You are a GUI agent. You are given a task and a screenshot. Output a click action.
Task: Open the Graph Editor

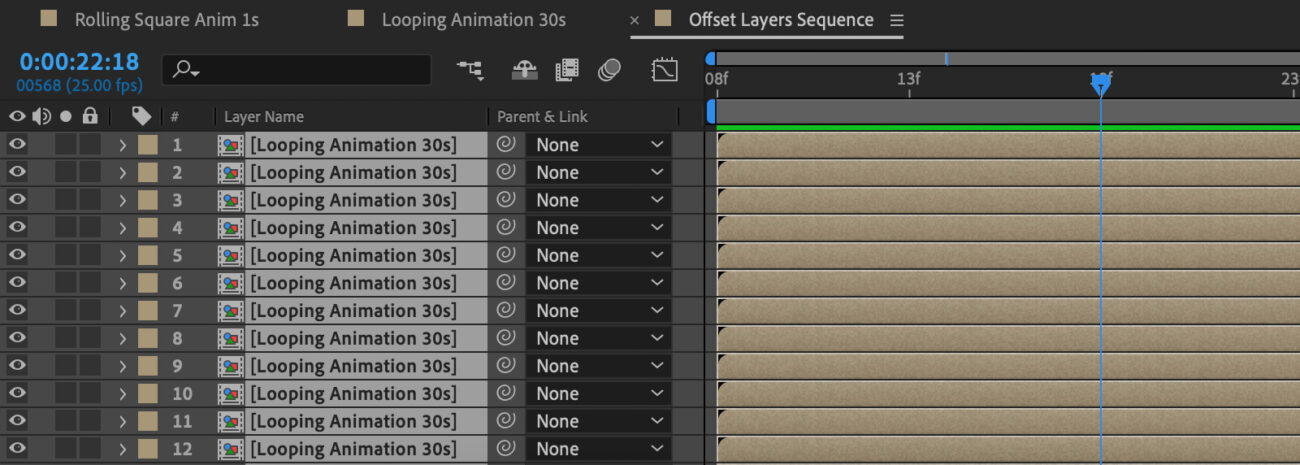(x=664, y=70)
